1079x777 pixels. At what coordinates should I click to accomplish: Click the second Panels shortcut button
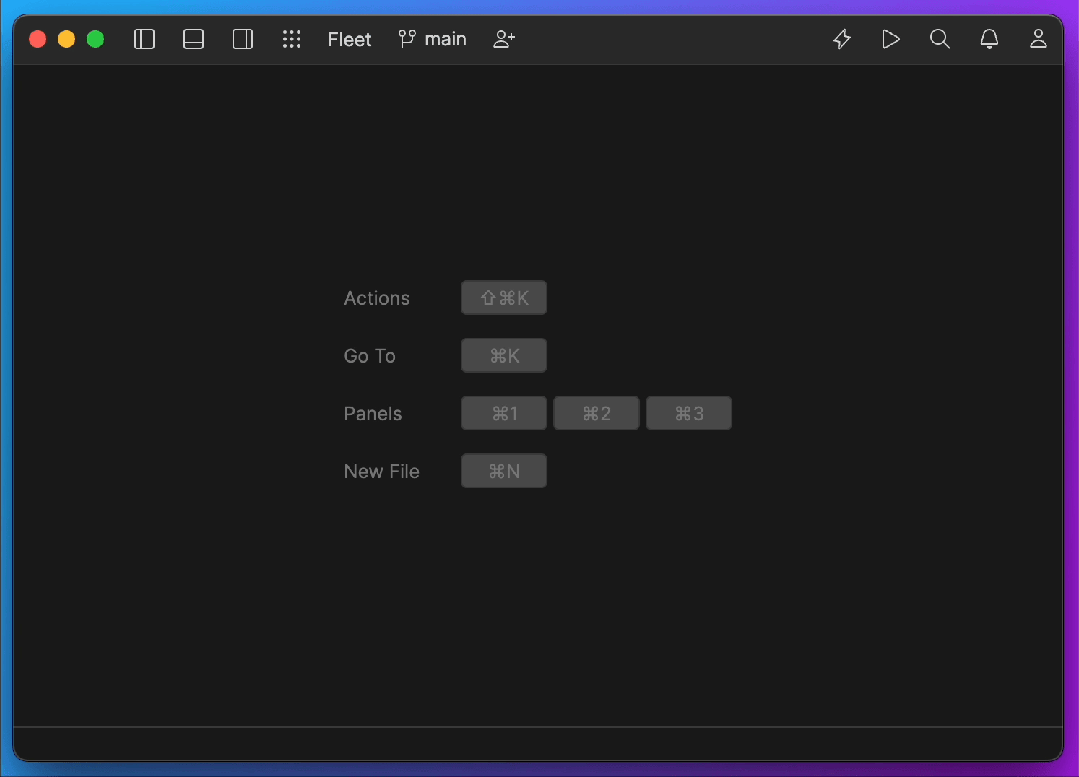[596, 413]
